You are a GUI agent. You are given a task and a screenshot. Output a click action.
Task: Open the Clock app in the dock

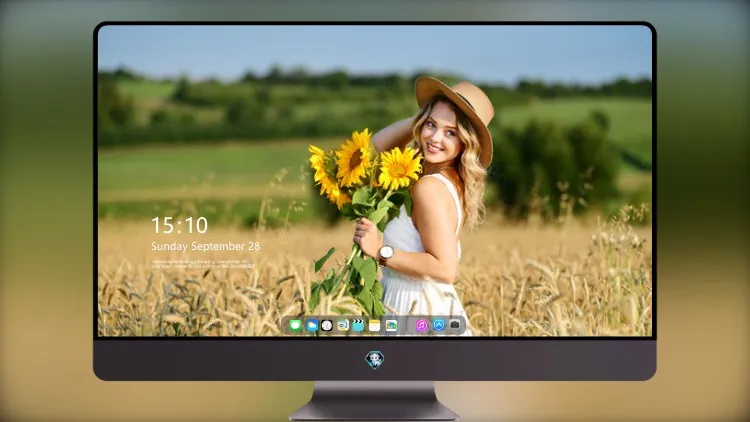pos(327,325)
